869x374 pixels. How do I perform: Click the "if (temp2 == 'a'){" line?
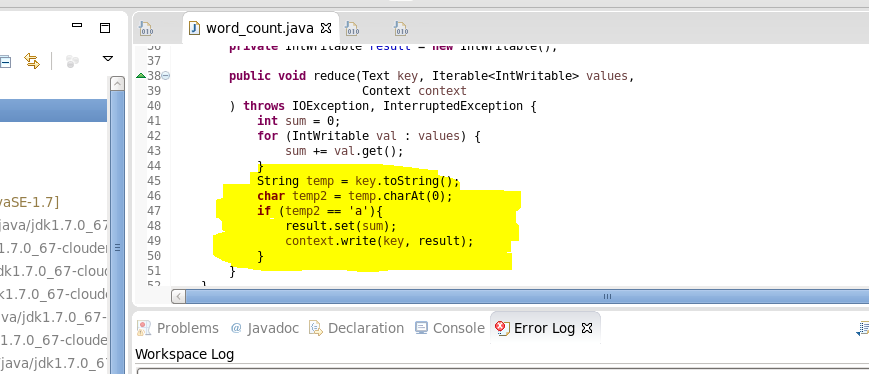click(320, 211)
